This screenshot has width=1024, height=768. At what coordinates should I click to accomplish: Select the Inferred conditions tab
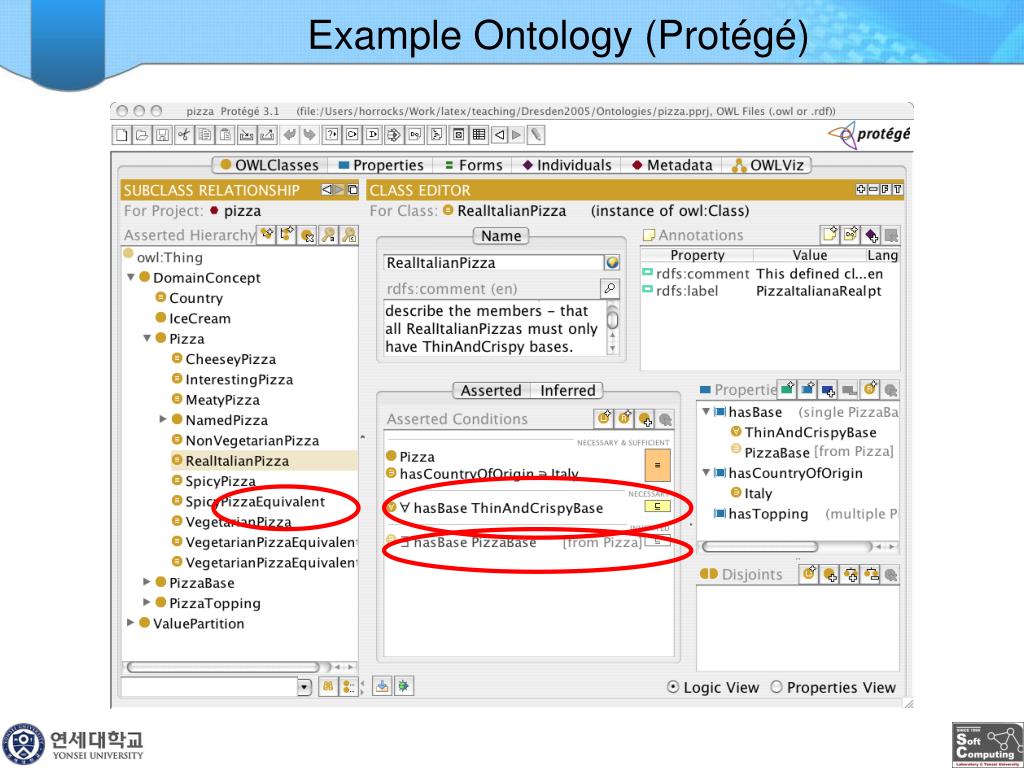(568, 391)
